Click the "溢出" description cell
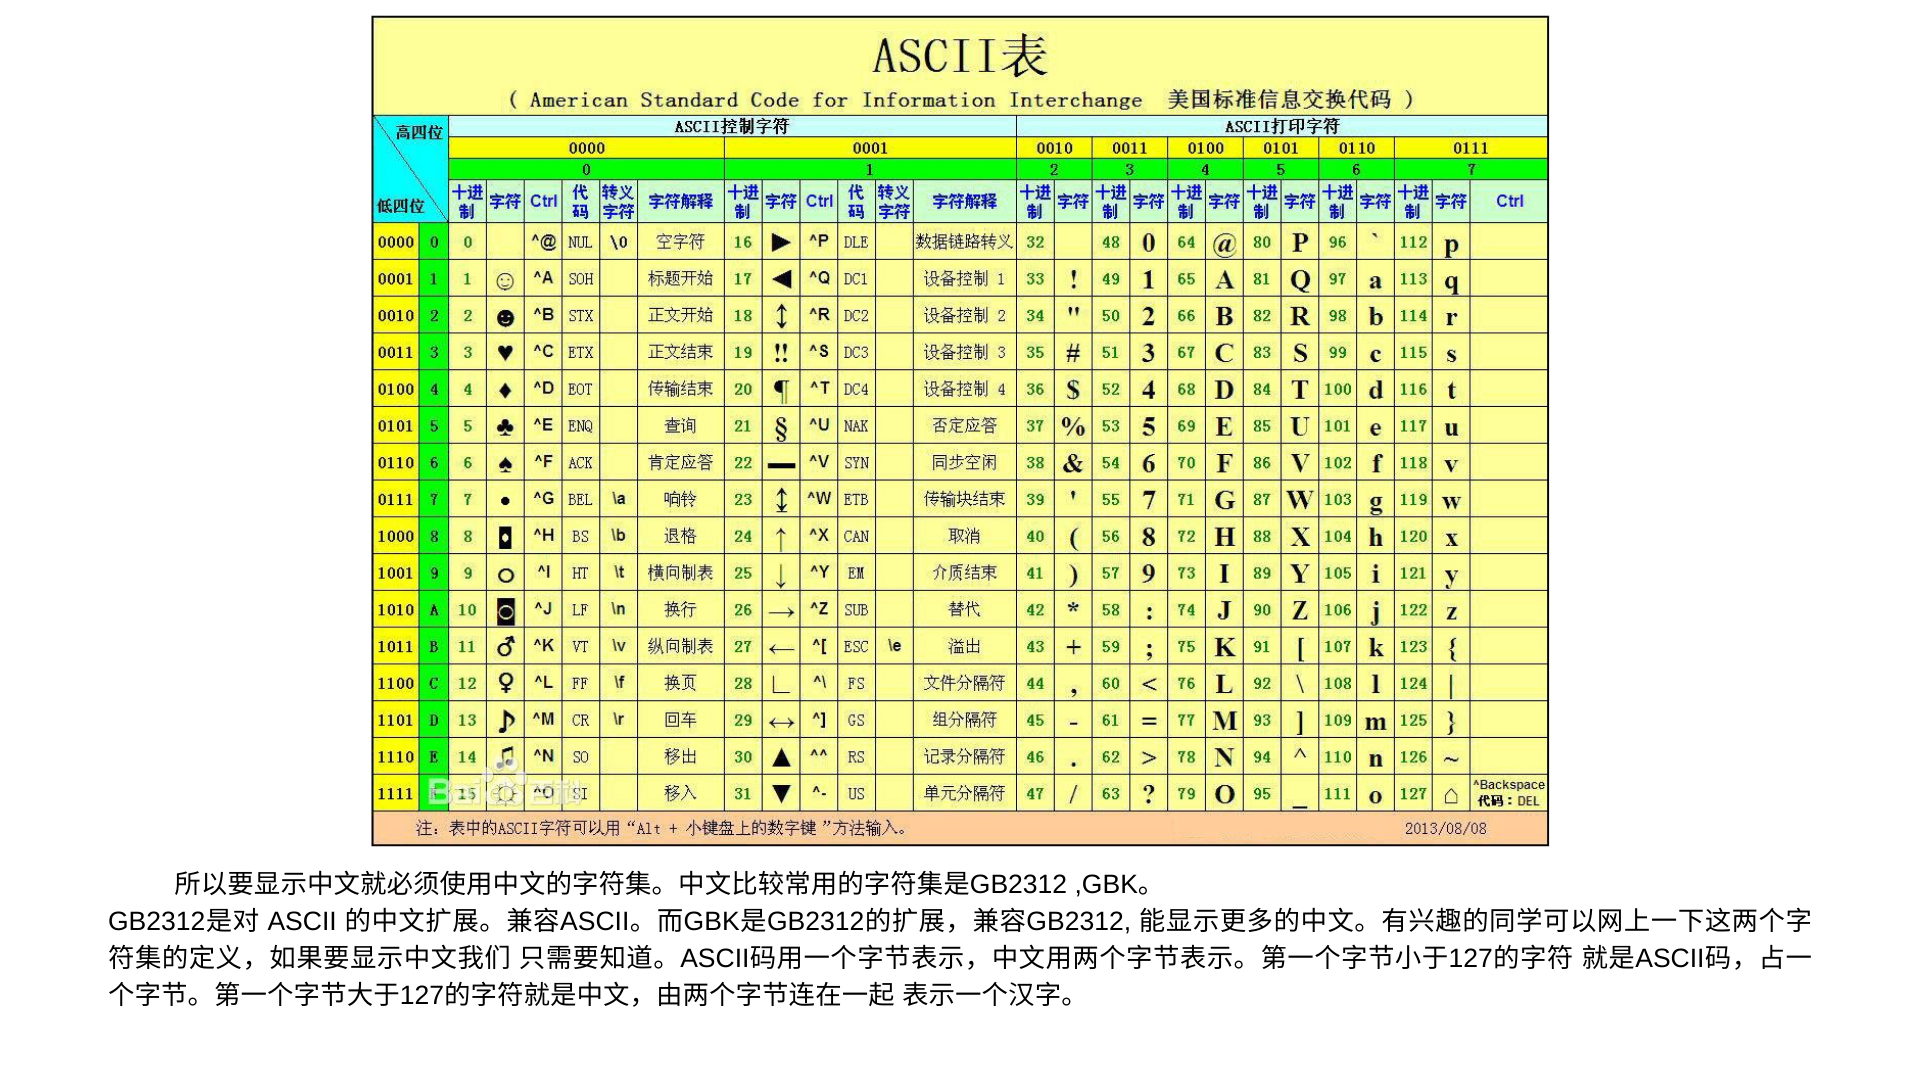The height and width of the screenshot is (1080, 1920). 964,647
